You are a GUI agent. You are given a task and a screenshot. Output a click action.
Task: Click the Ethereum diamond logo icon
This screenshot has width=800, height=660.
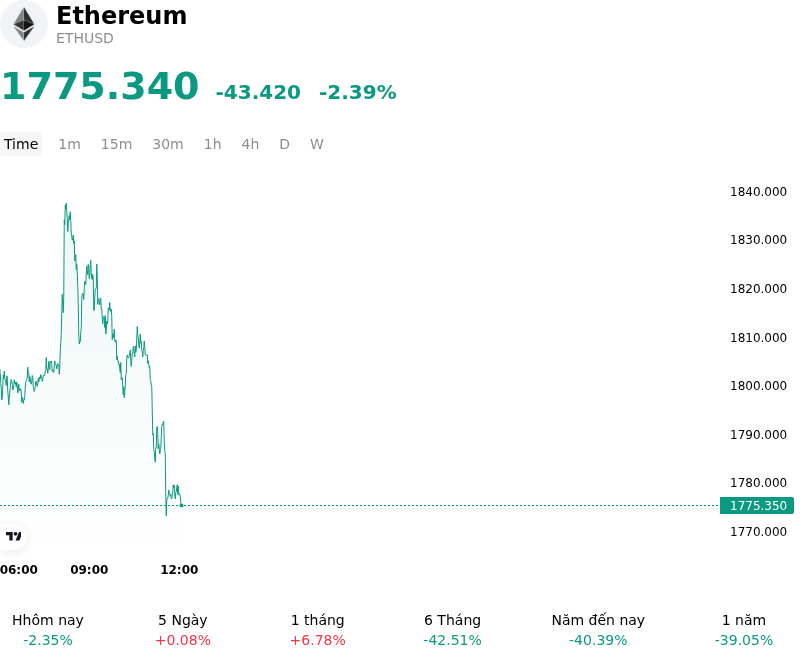[x=23, y=24]
